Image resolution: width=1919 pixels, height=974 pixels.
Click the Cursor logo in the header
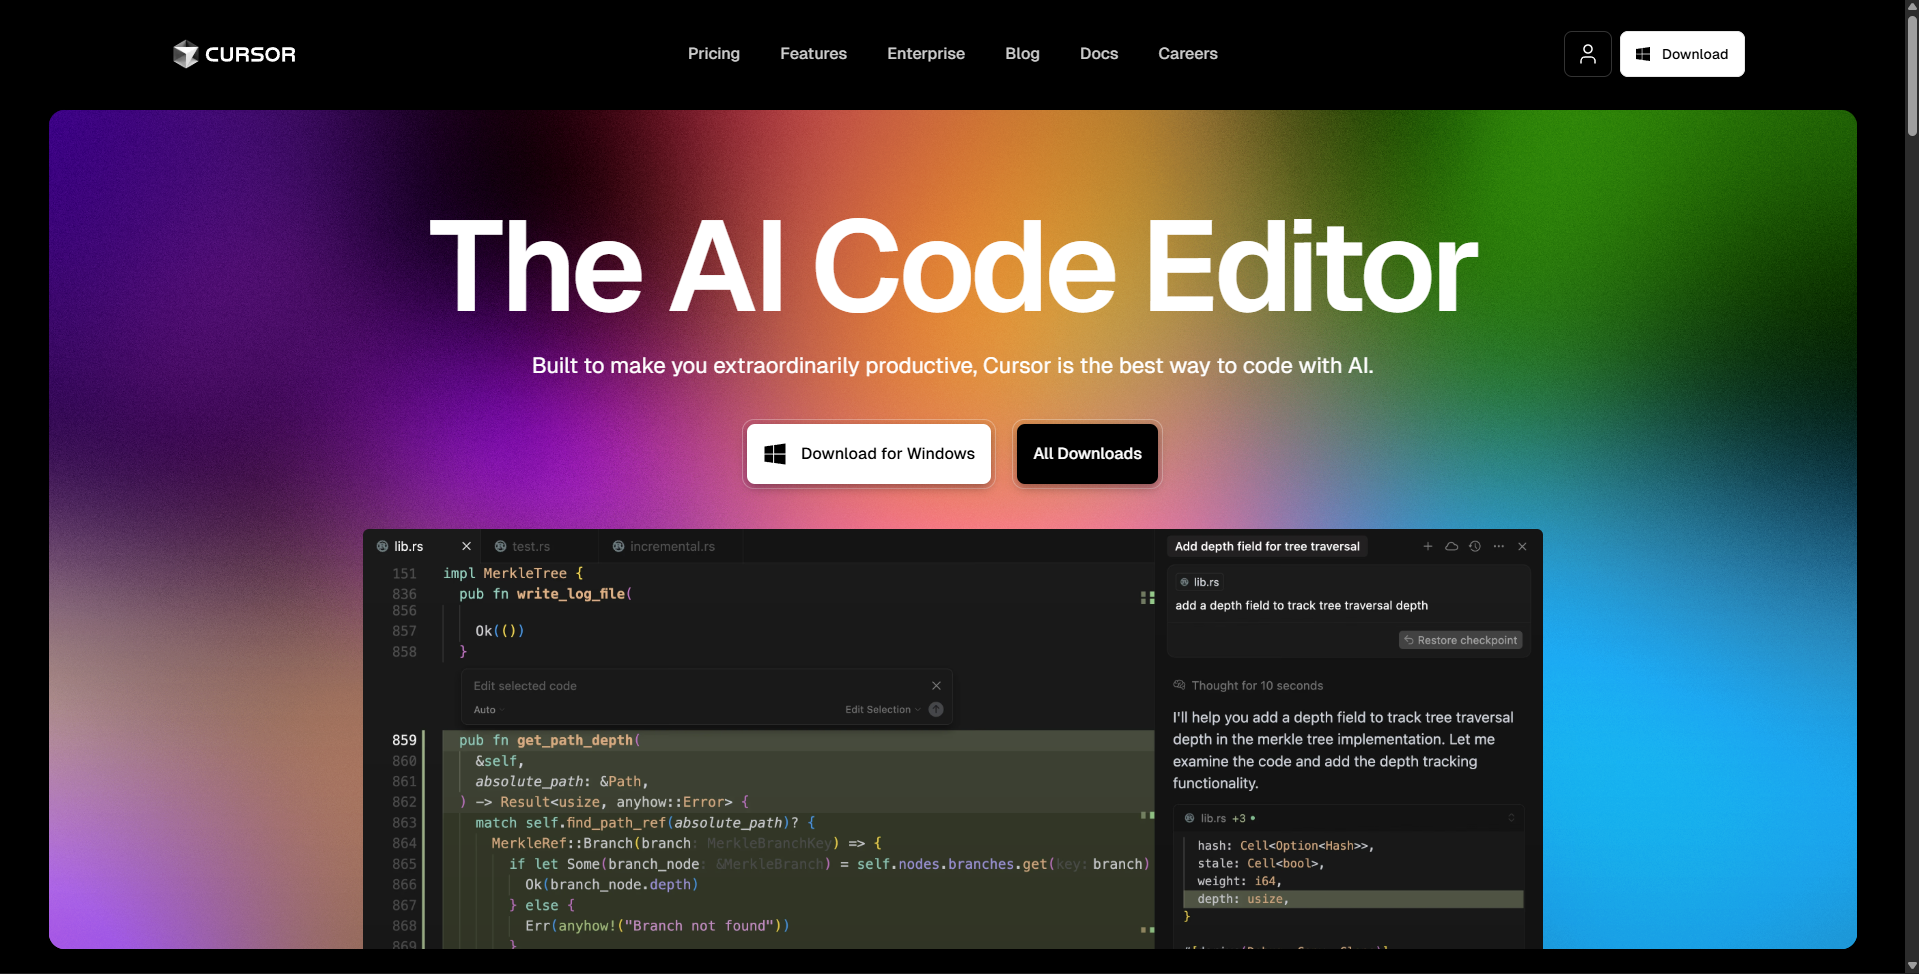point(235,54)
